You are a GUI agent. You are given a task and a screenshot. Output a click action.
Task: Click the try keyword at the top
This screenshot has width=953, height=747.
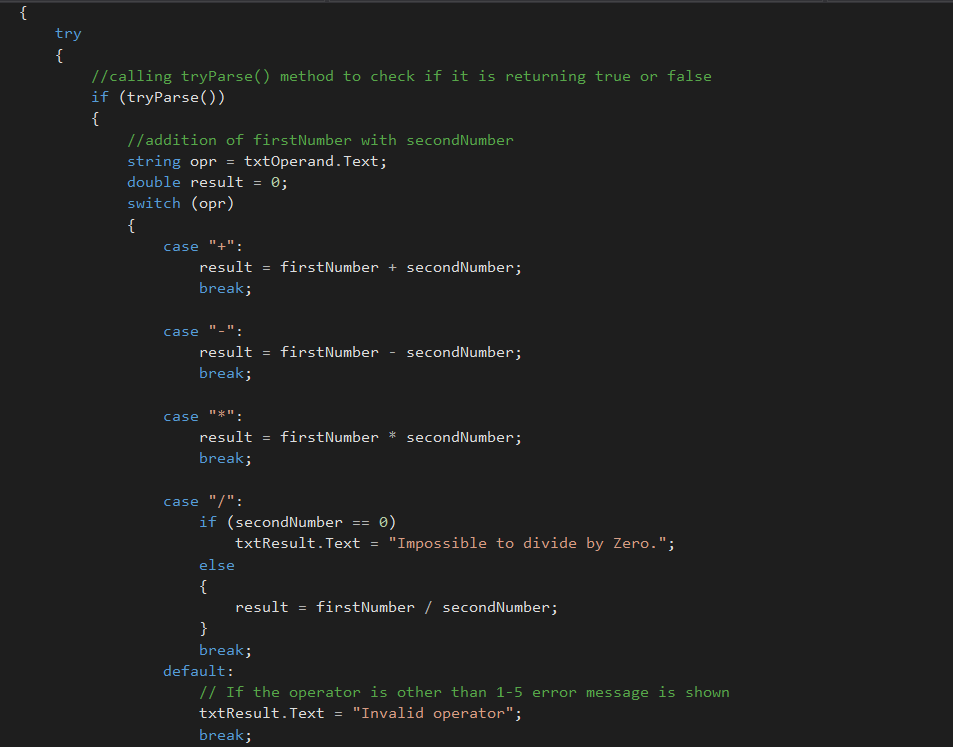[x=67, y=33]
